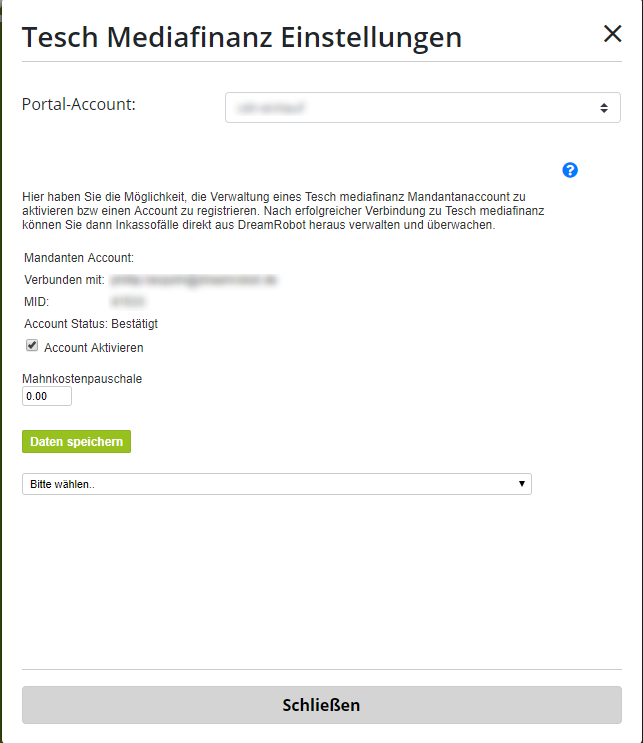Click the Portal-Account: label
The height and width of the screenshot is (743, 643).
[x=79, y=104]
